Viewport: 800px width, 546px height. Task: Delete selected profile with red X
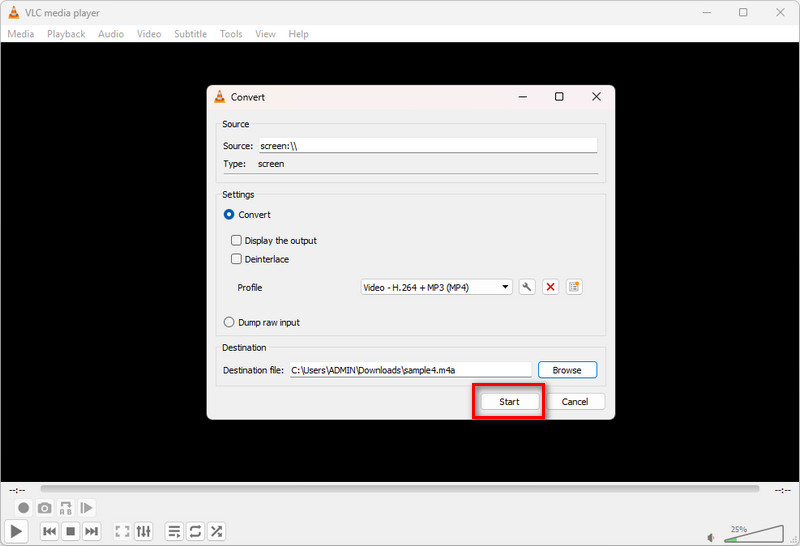551,287
